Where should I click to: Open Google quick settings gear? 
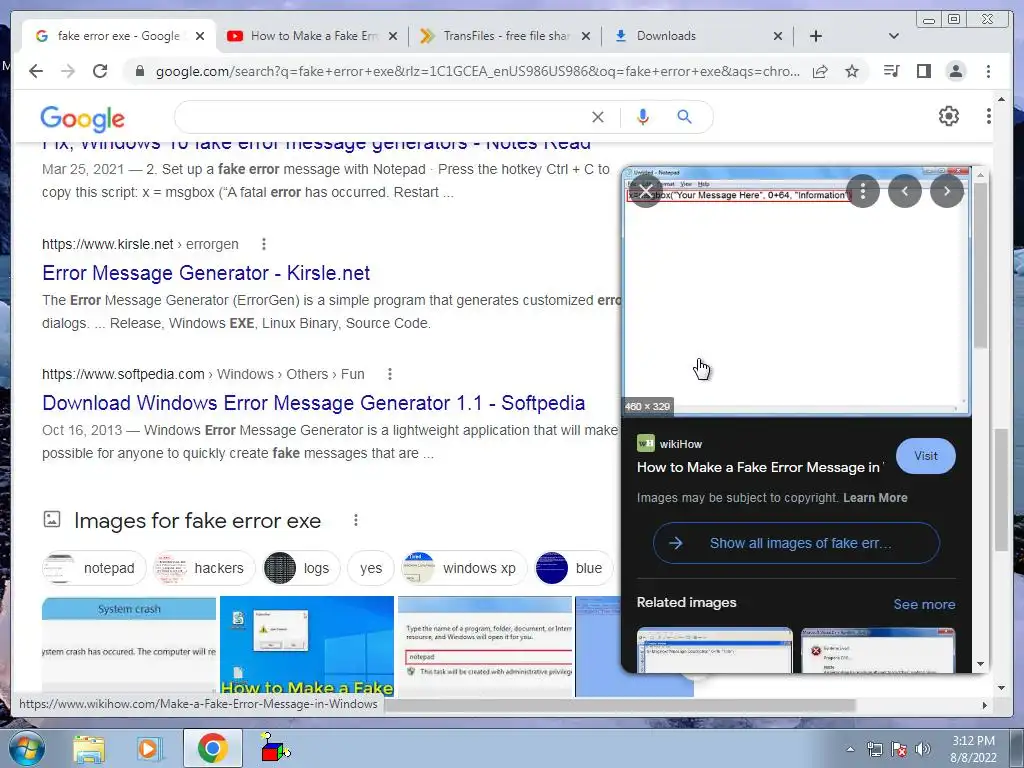[x=948, y=116]
